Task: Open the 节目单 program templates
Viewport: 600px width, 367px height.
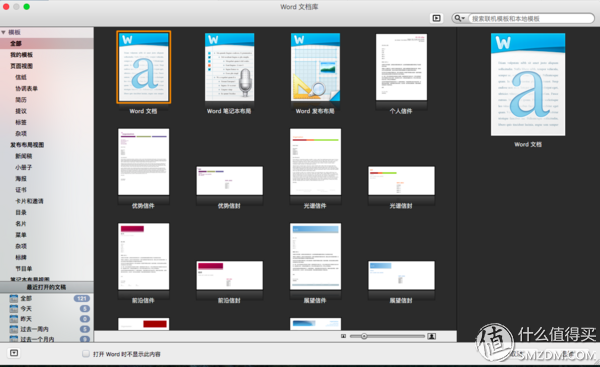Action: [x=24, y=269]
